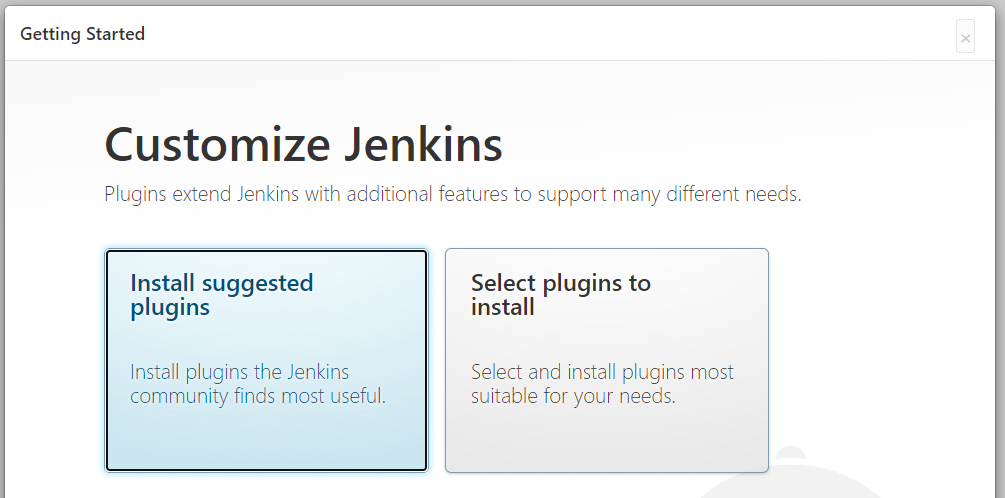Click text "Plugins extend Jenkins with additional features"
1005x498 pixels.
pyautogui.click(x=306, y=194)
